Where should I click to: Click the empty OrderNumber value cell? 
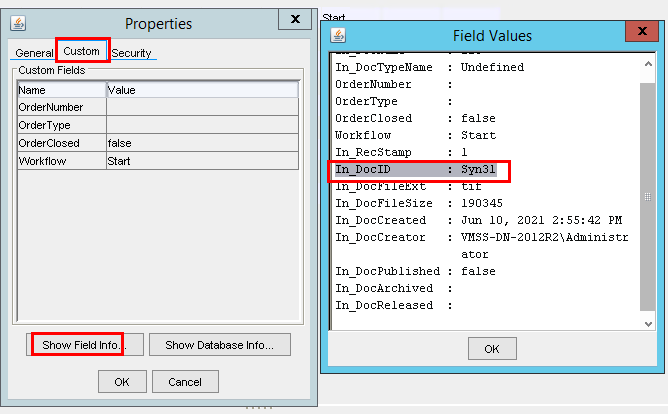(x=201, y=107)
